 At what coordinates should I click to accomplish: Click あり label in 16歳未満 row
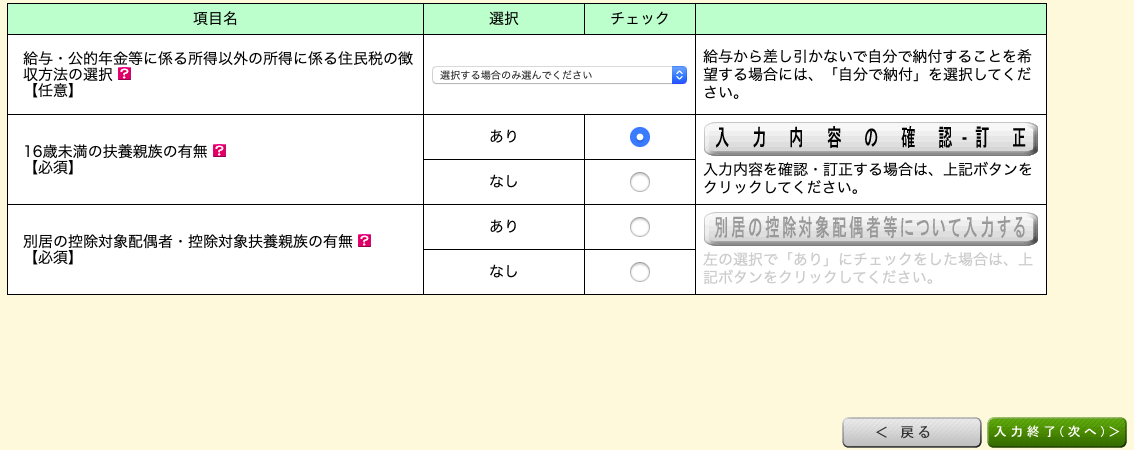(x=503, y=136)
